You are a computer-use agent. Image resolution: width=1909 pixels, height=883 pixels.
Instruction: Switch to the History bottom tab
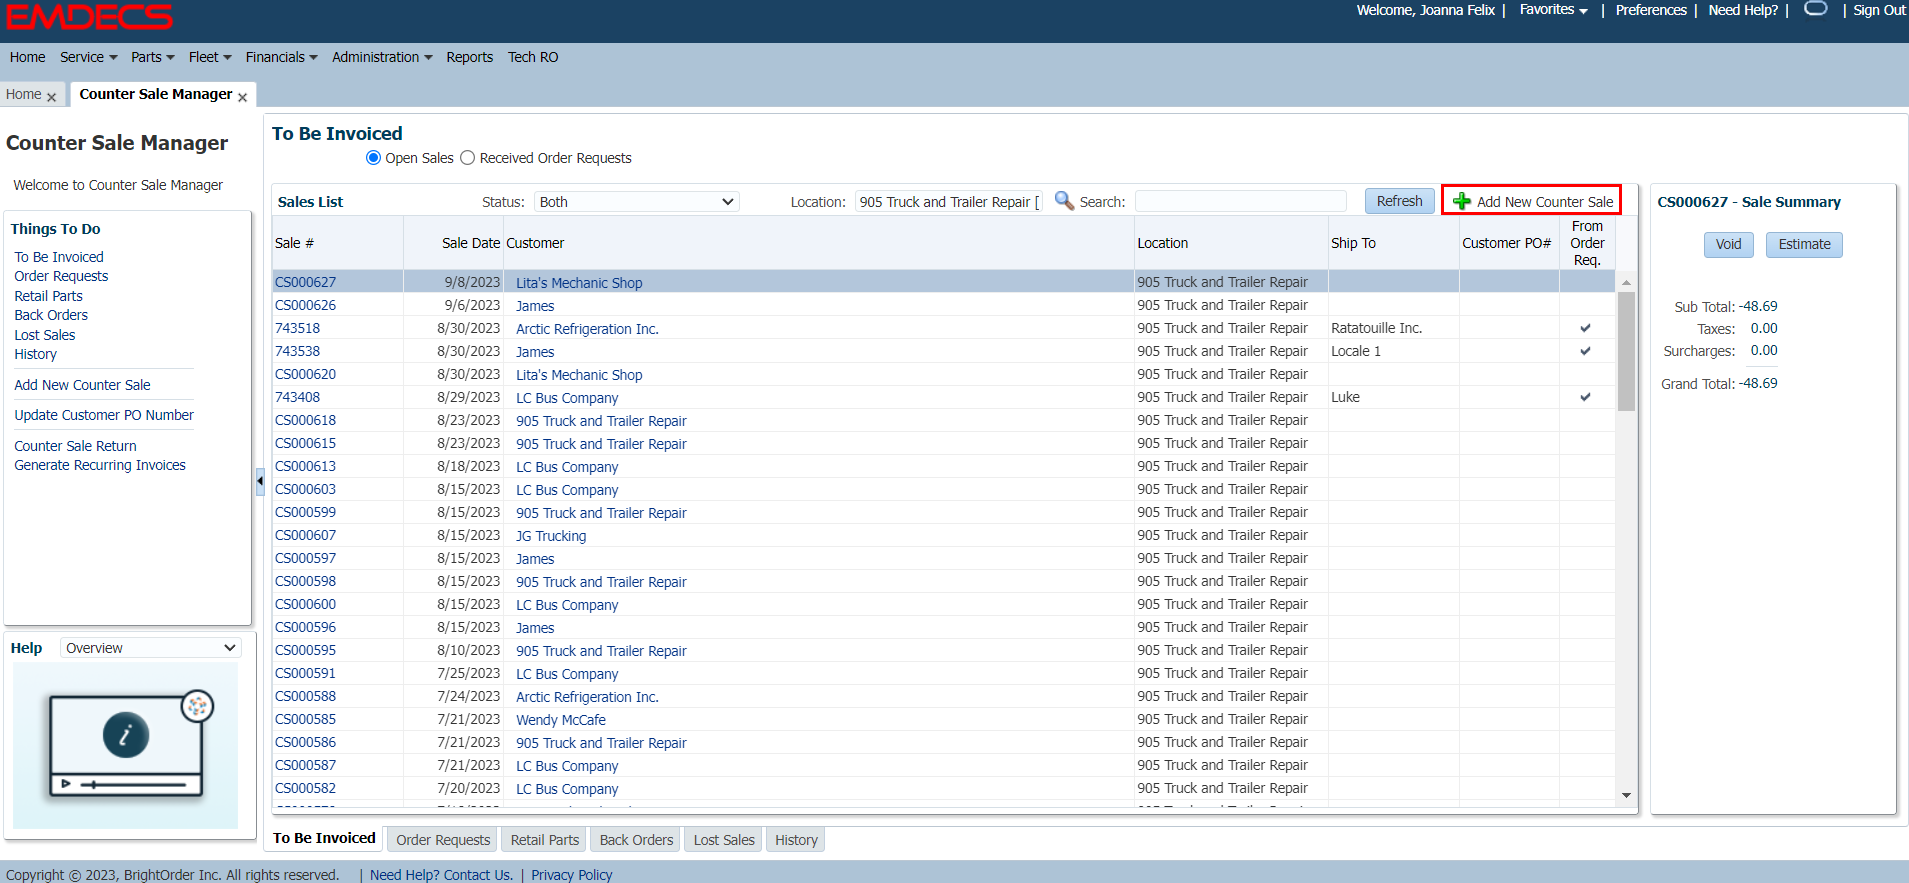tap(796, 840)
